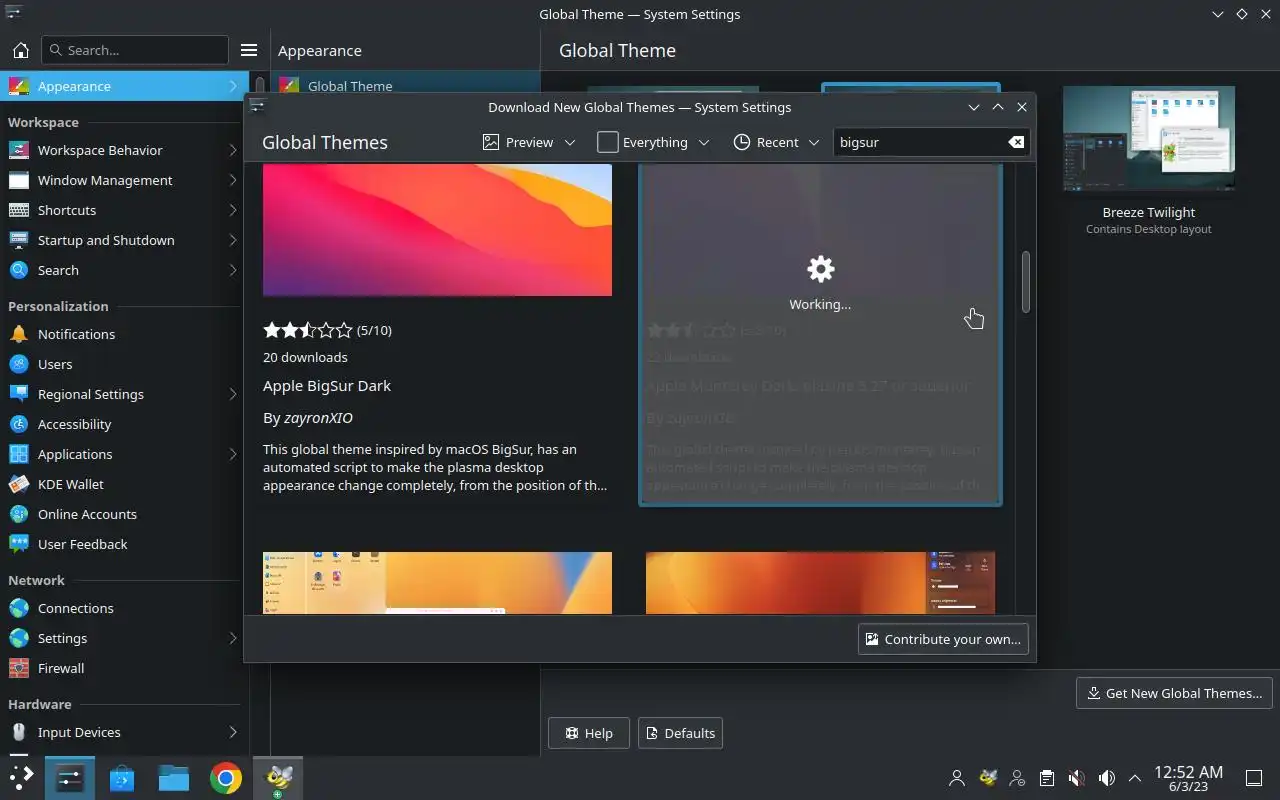Click the clipboard icon in system tray
The width and height of the screenshot is (1280, 800).
click(x=1047, y=777)
